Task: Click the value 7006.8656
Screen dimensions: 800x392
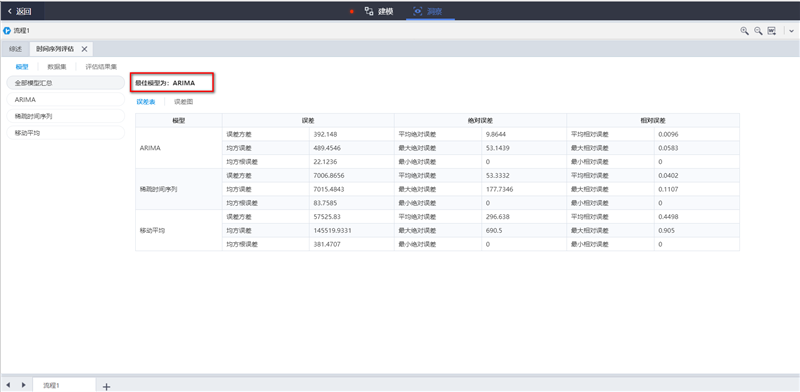Action: point(329,175)
